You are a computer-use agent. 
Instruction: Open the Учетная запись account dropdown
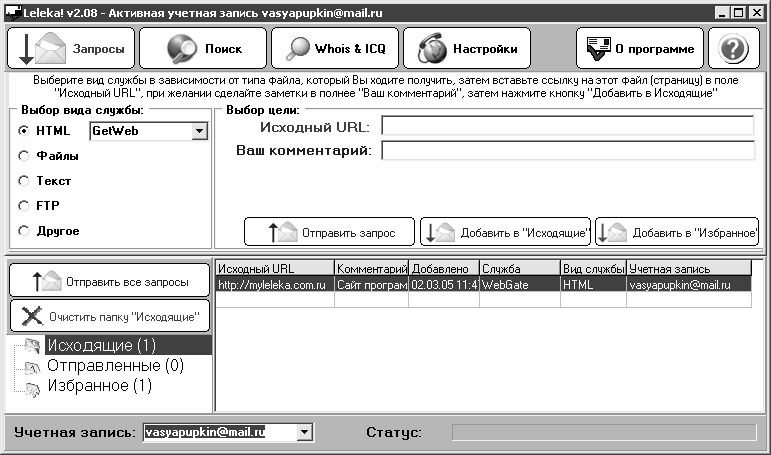point(305,432)
